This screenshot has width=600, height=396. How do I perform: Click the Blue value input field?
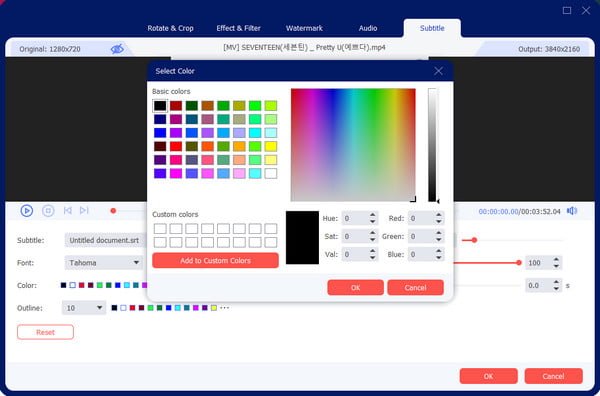coord(421,254)
